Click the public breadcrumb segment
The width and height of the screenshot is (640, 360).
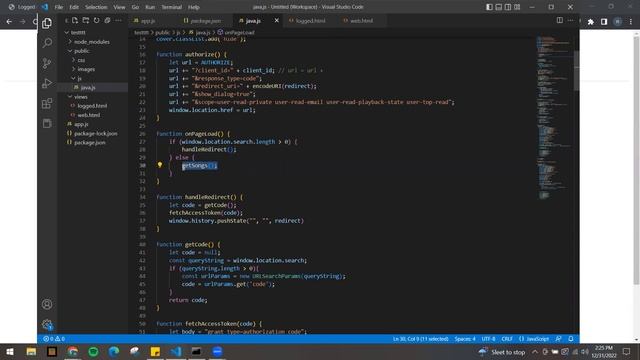click(162, 32)
